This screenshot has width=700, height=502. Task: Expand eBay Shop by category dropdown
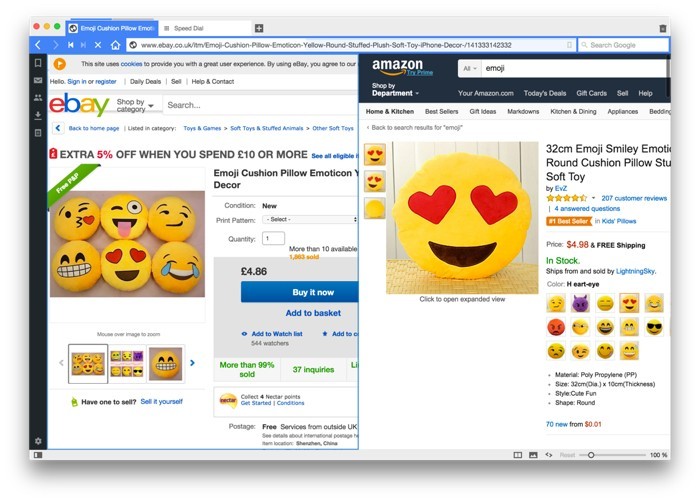[135, 105]
